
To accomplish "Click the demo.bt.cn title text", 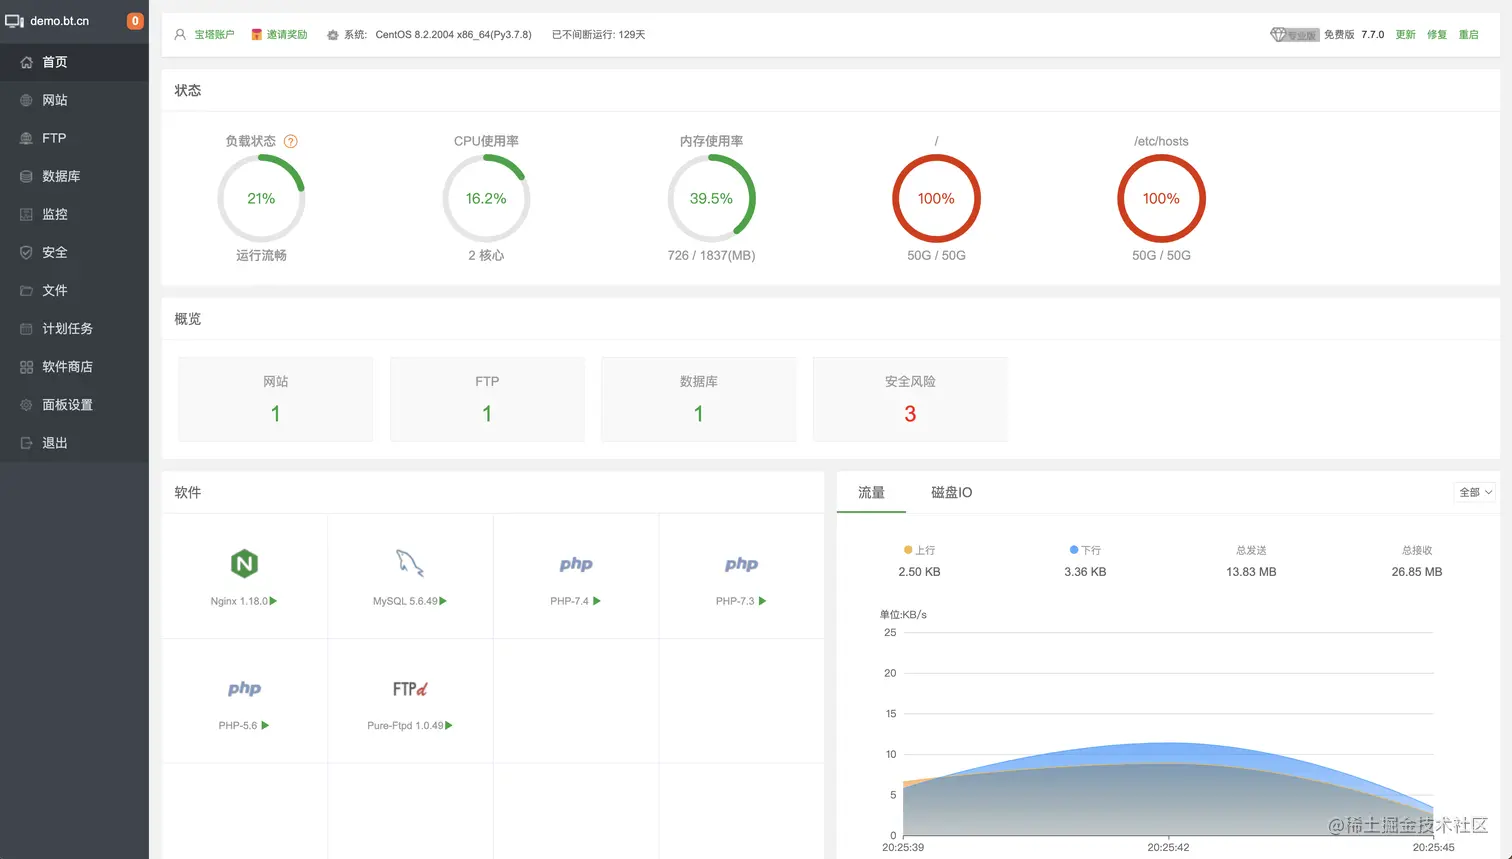I will [59, 21].
